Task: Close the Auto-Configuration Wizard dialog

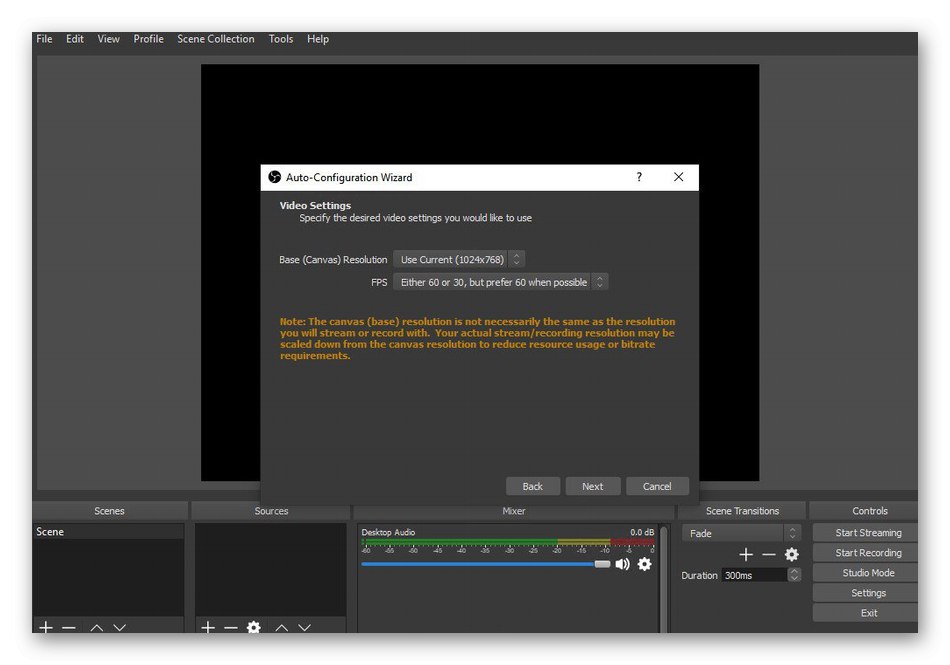Action: click(679, 177)
